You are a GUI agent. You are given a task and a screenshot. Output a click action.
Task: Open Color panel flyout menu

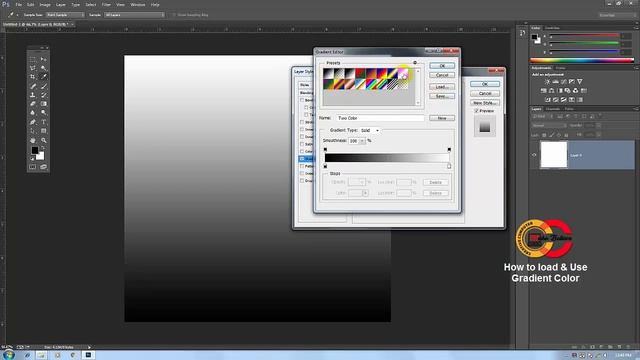(x=636, y=28)
